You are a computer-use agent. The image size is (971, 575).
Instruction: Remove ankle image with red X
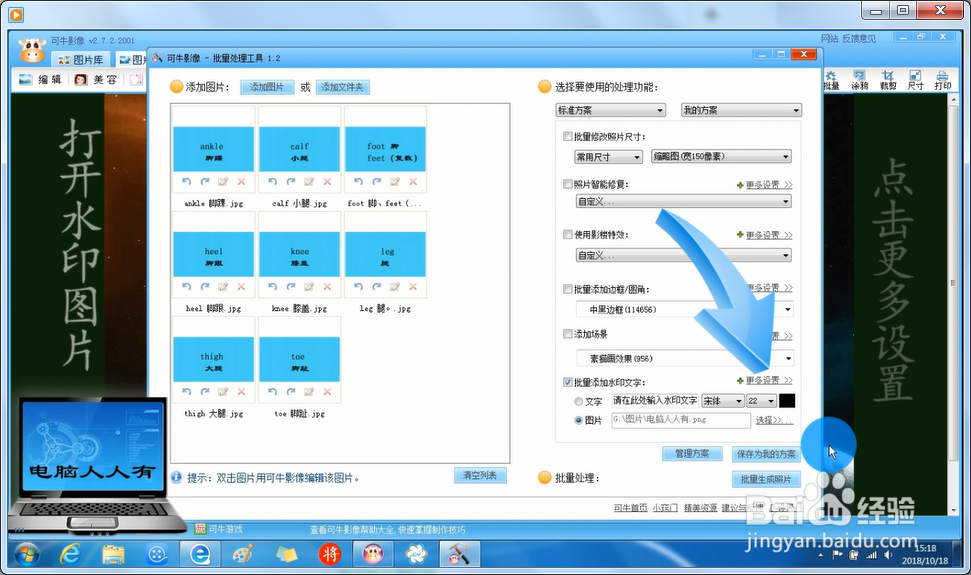pyautogui.click(x=242, y=181)
